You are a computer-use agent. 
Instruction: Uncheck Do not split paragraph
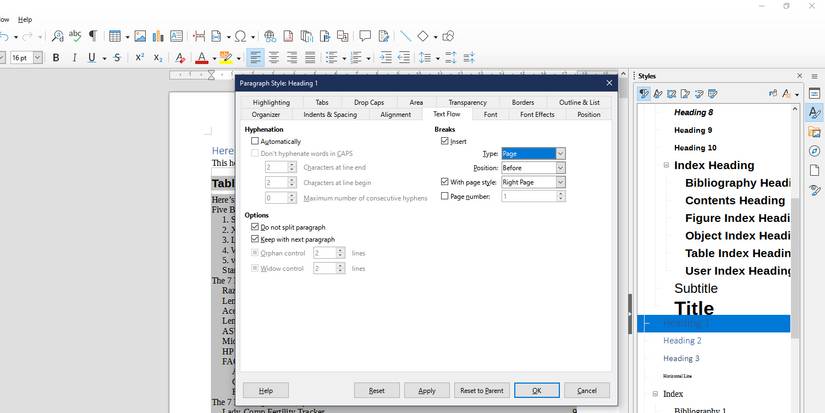click(x=255, y=227)
